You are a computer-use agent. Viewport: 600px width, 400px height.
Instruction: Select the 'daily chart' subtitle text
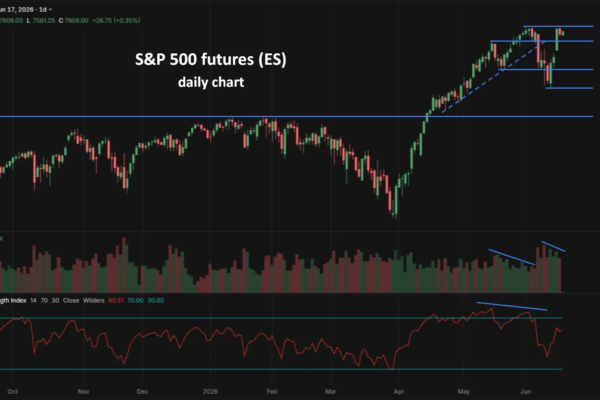211,82
